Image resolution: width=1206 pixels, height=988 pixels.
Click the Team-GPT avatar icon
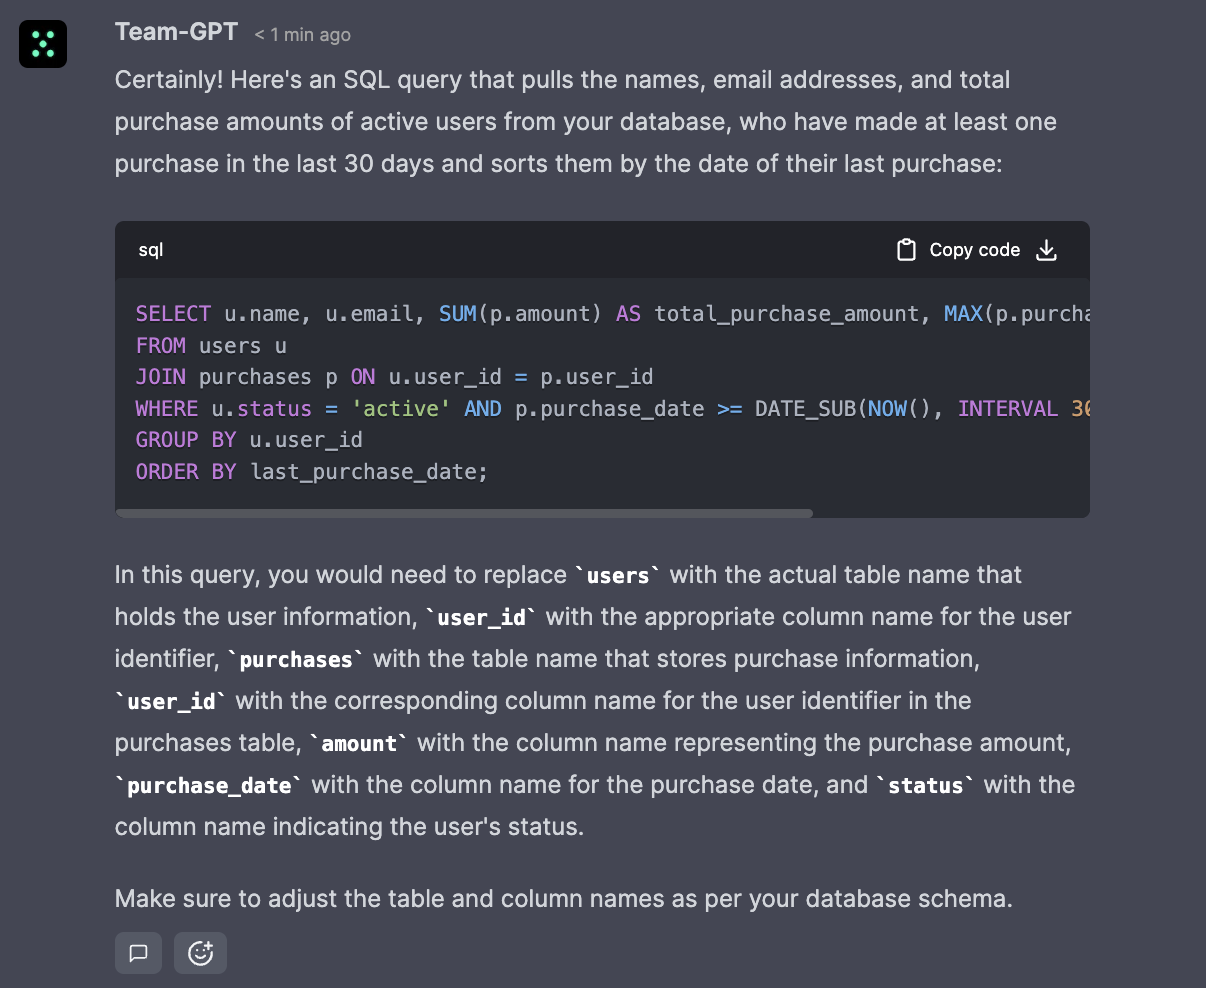43,44
